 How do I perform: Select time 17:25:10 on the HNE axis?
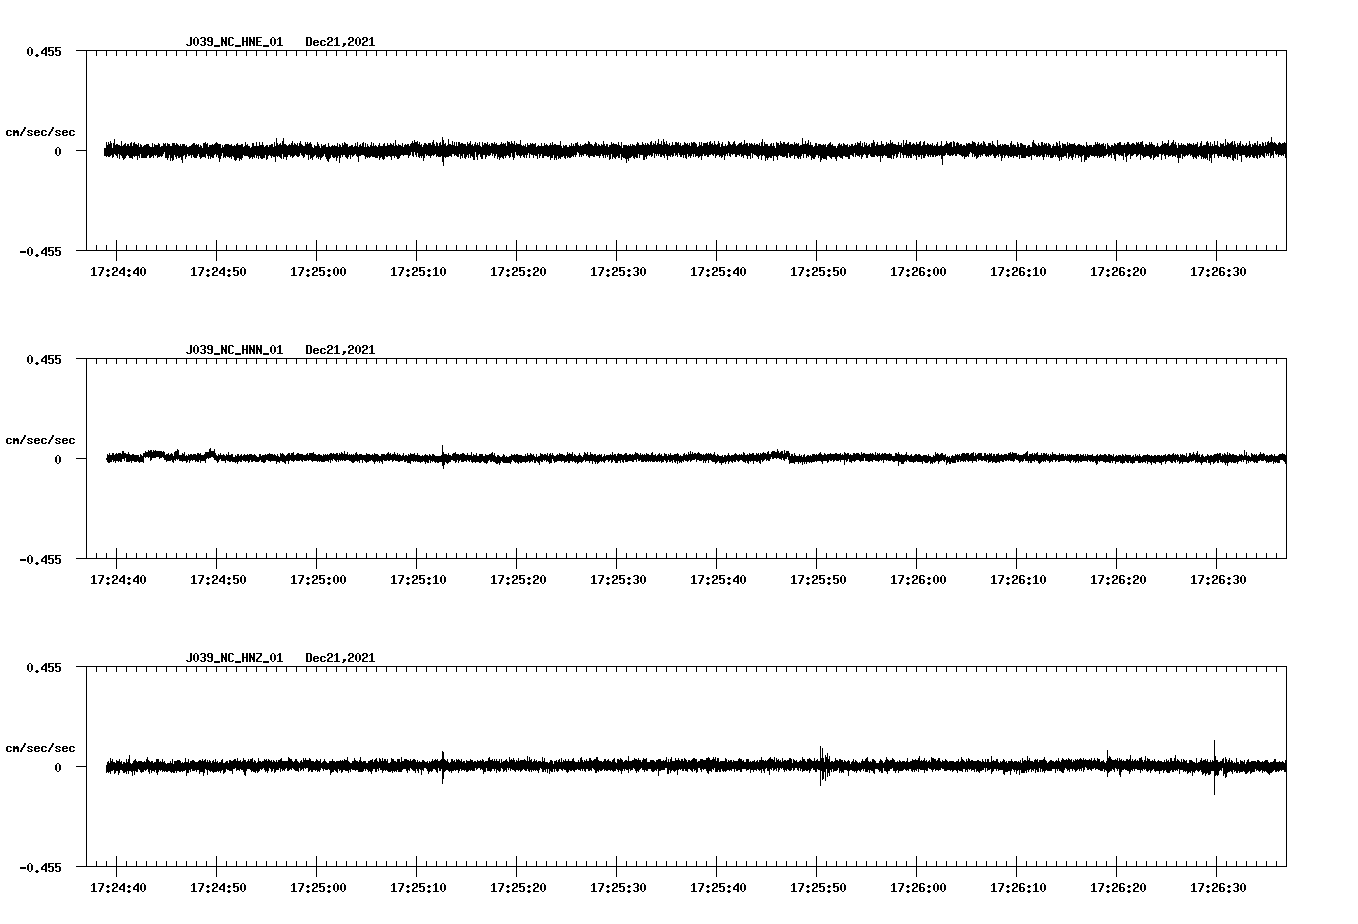pyautogui.click(x=418, y=271)
